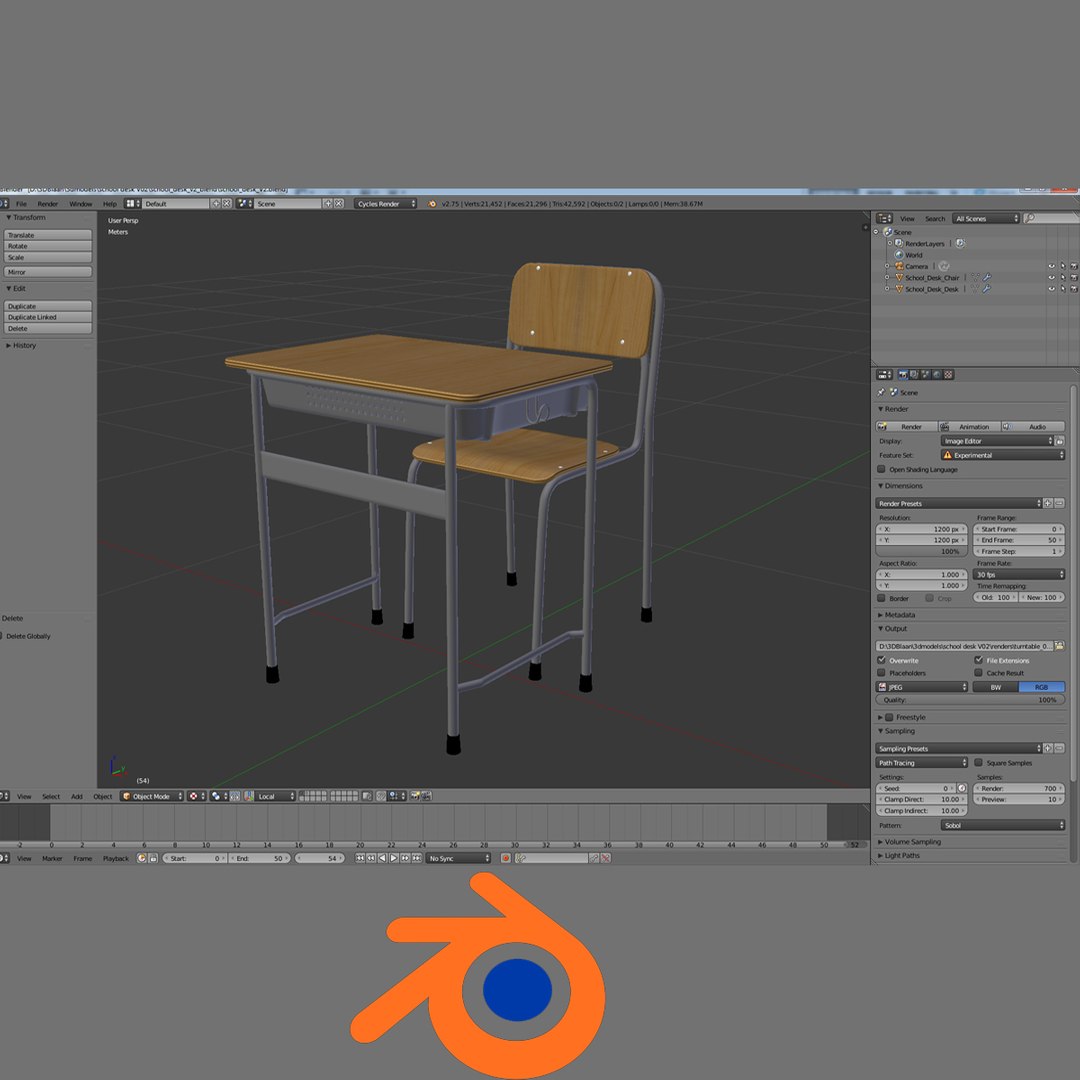This screenshot has height=1080, width=1080.
Task: Enable Open Shading Language checkbox
Action: (x=881, y=469)
